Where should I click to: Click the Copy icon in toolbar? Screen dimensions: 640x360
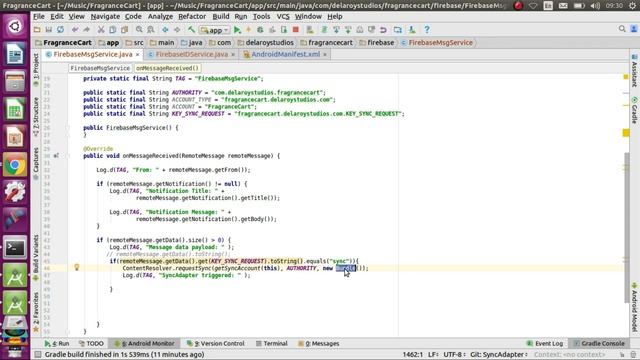[x=113, y=30]
